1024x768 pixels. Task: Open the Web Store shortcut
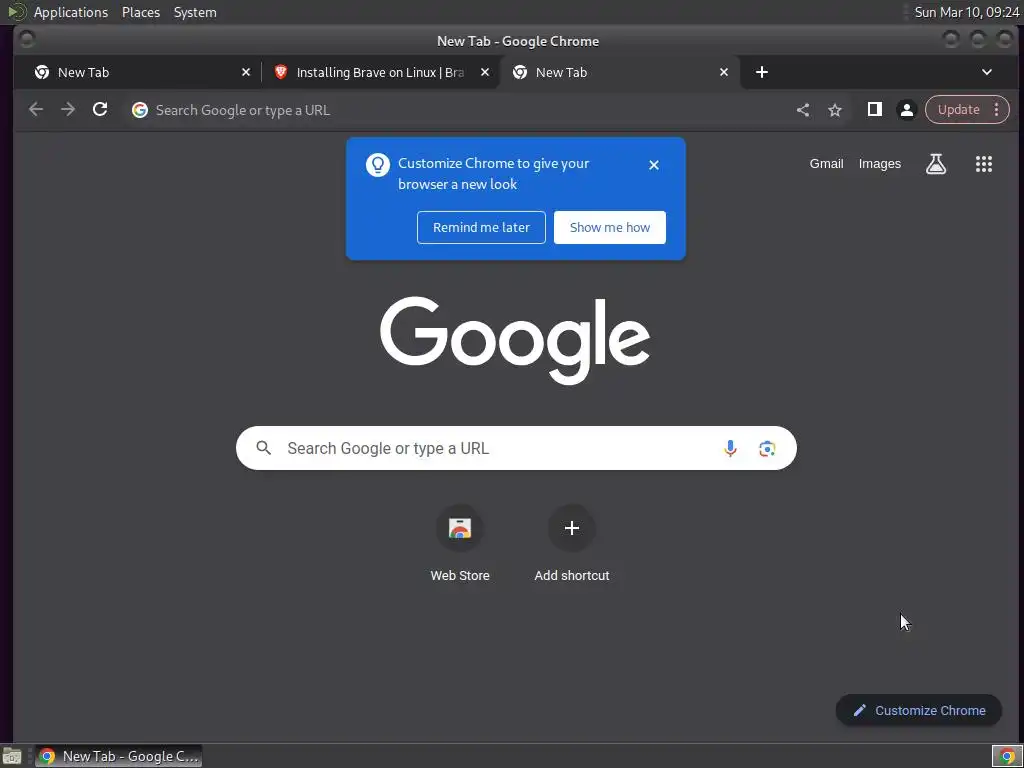tap(460, 528)
